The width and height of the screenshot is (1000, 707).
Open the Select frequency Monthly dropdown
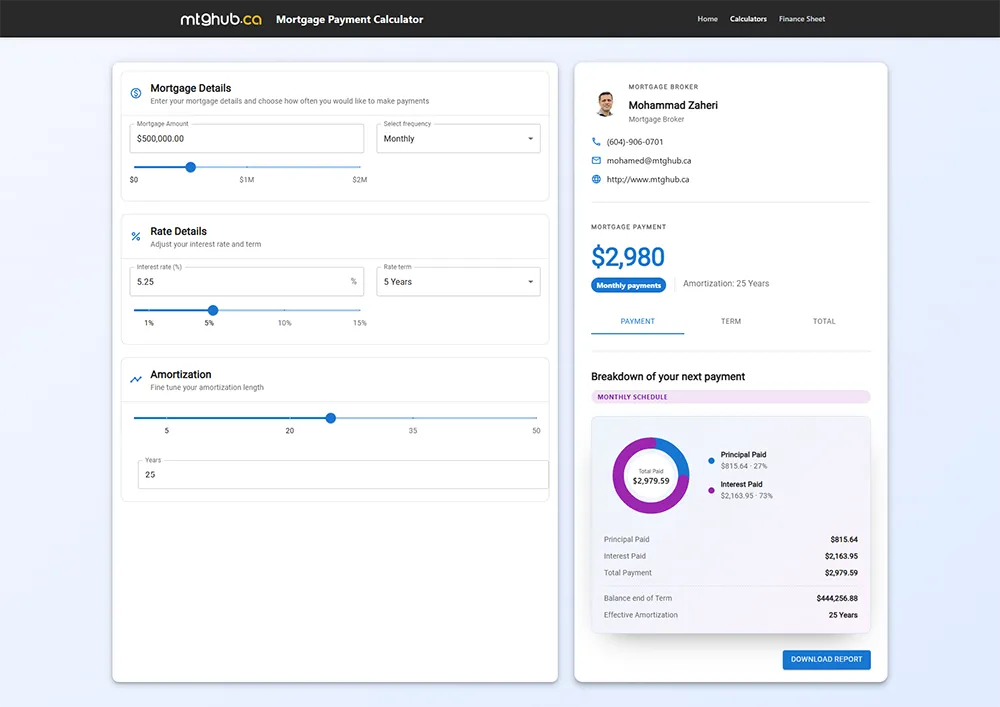[459, 138]
